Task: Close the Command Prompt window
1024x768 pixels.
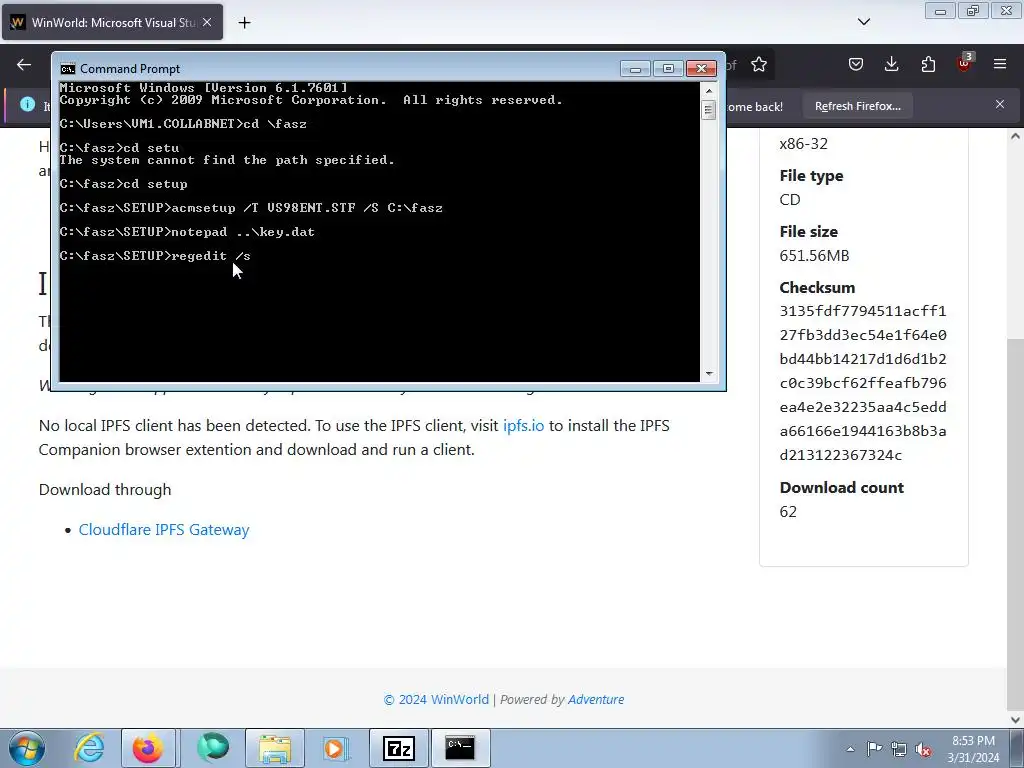Action: coord(701,69)
